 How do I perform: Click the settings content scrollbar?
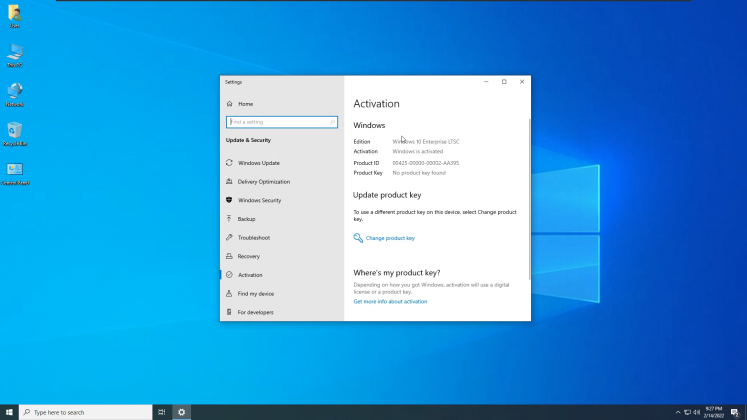pyautogui.click(x=529, y=199)
